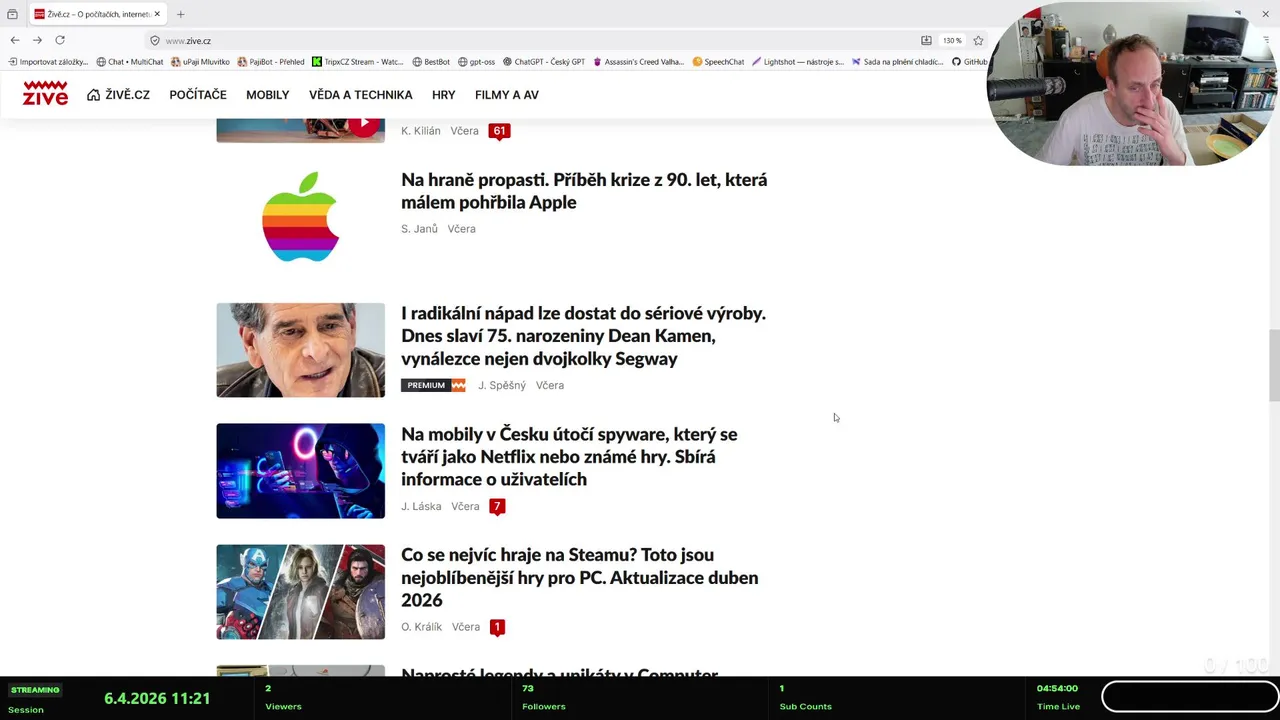1280x720 pixels.
Task: Open Importovat záložky bookmark
Action: 48,62
